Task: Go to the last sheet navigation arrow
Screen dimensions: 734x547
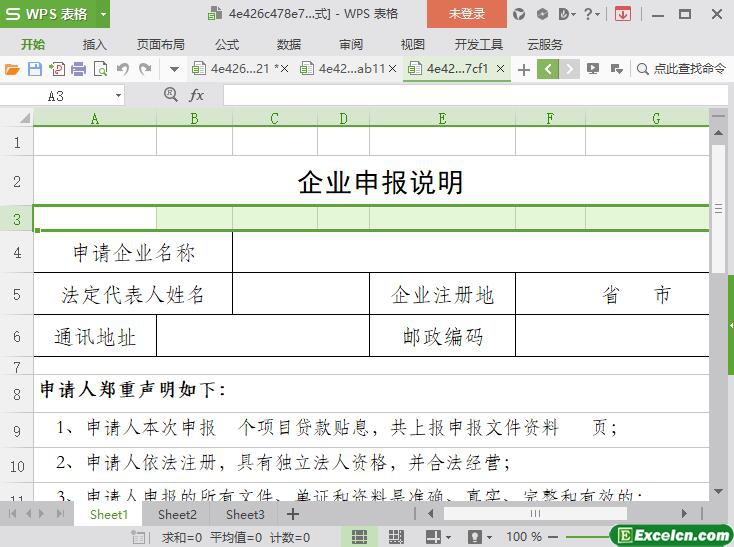Action: [x=60, y=514]
